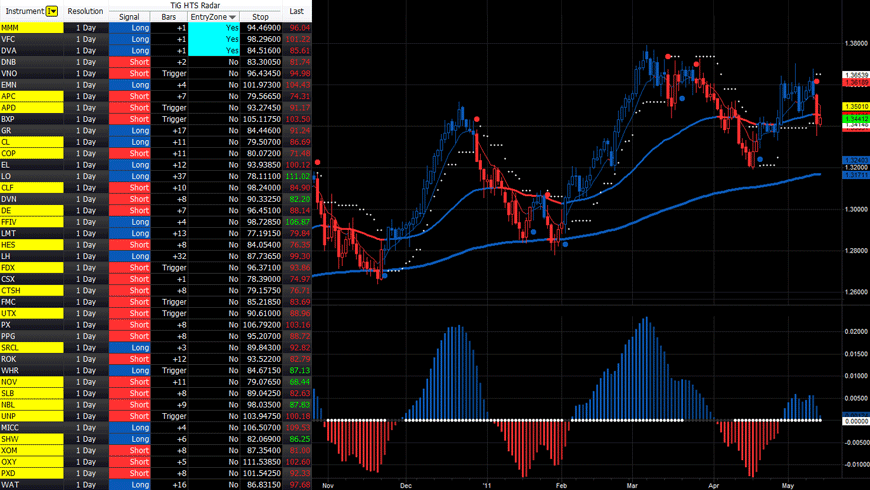Click the Bars column header
This screenshot has width=870, height=490.
[169, 17]
